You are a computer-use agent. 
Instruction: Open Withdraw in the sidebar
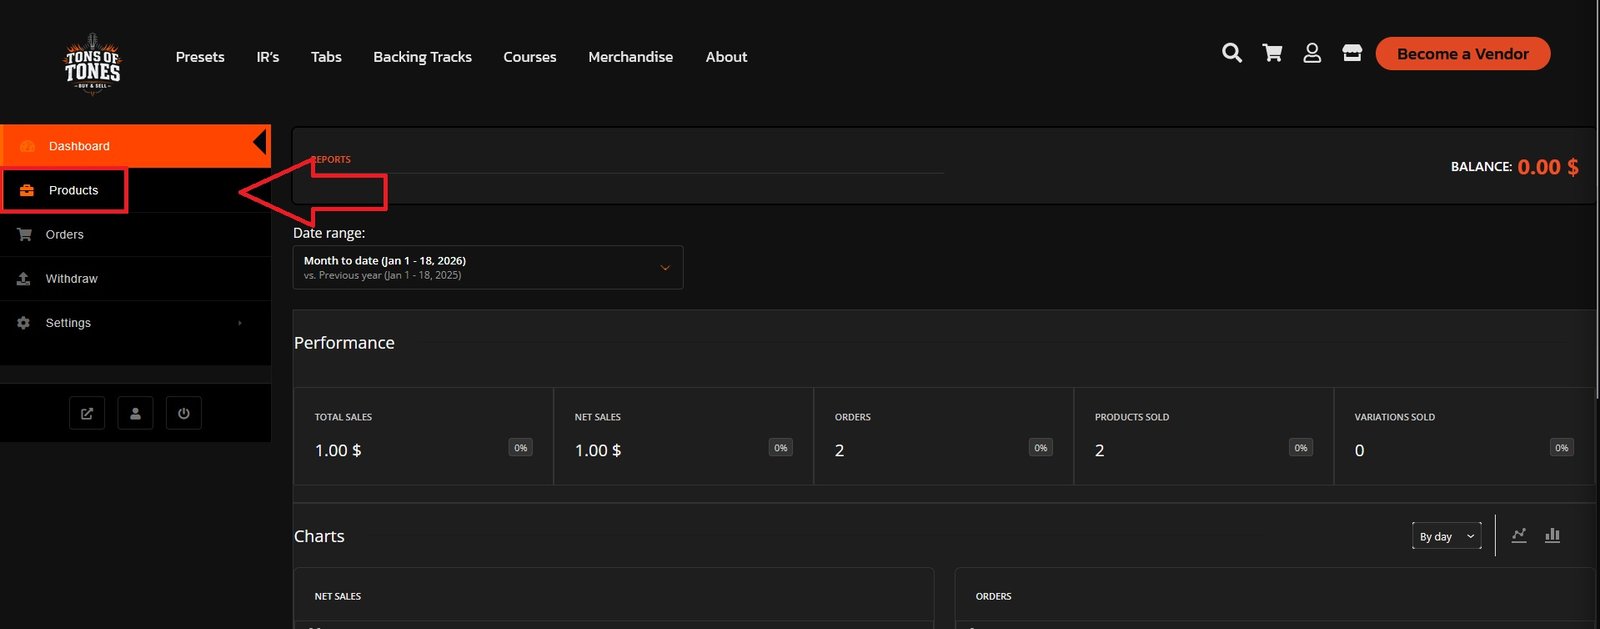[71, 279]
